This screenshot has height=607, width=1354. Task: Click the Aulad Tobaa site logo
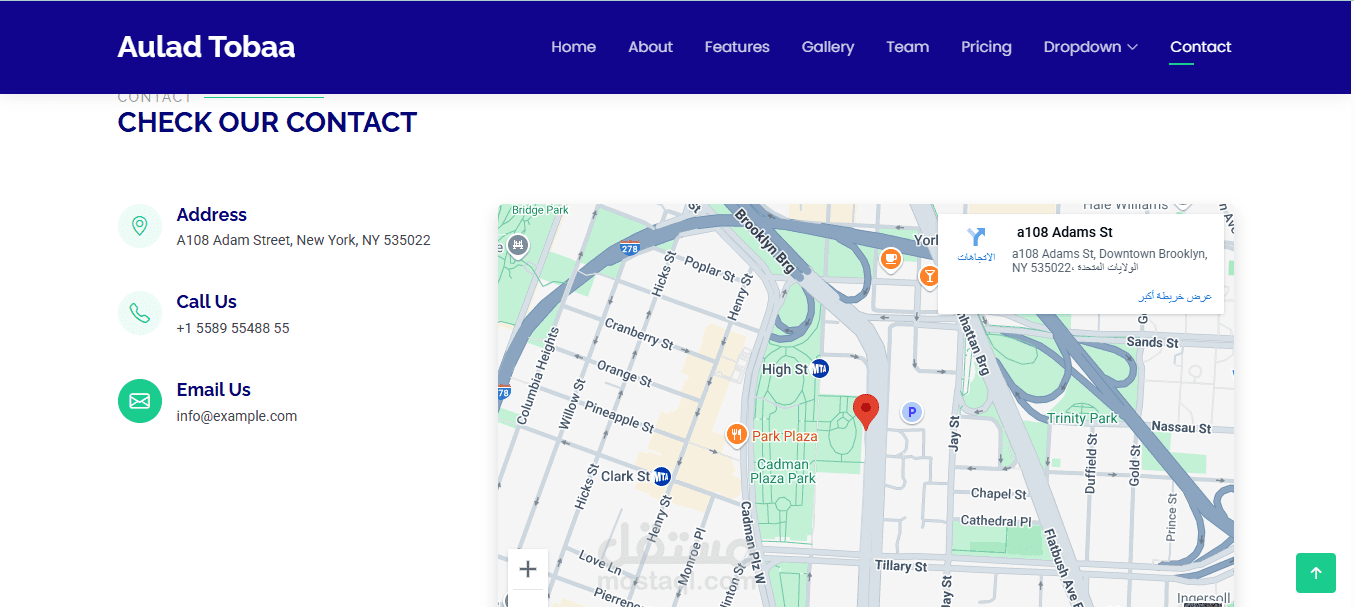click(206, 47)
